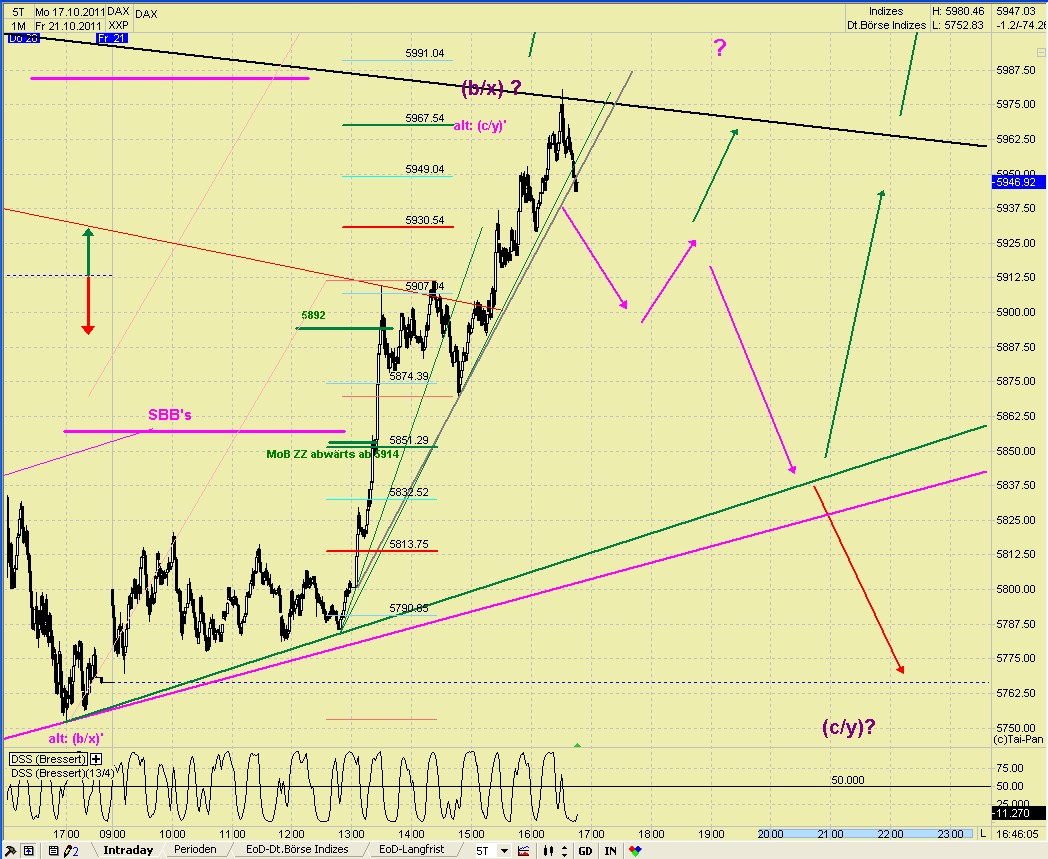Viewport: 1048px width, 859px height.
Task: Click the GD moving average icon
Action: coord(585,850)
